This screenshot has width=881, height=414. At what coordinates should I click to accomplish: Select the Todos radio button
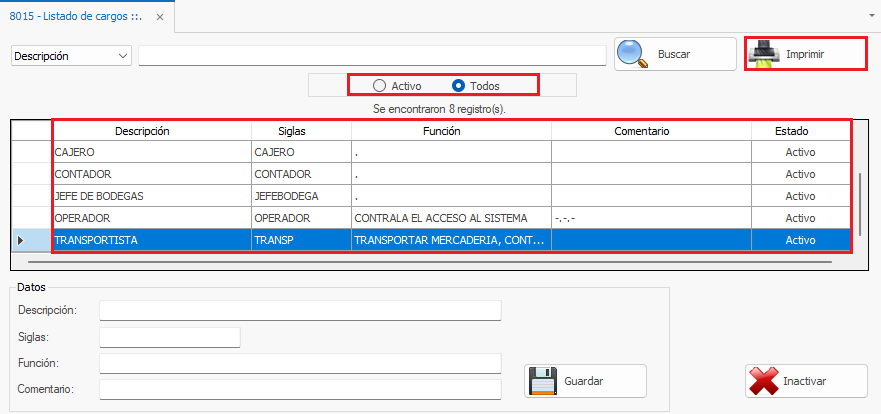pos(459,86)
